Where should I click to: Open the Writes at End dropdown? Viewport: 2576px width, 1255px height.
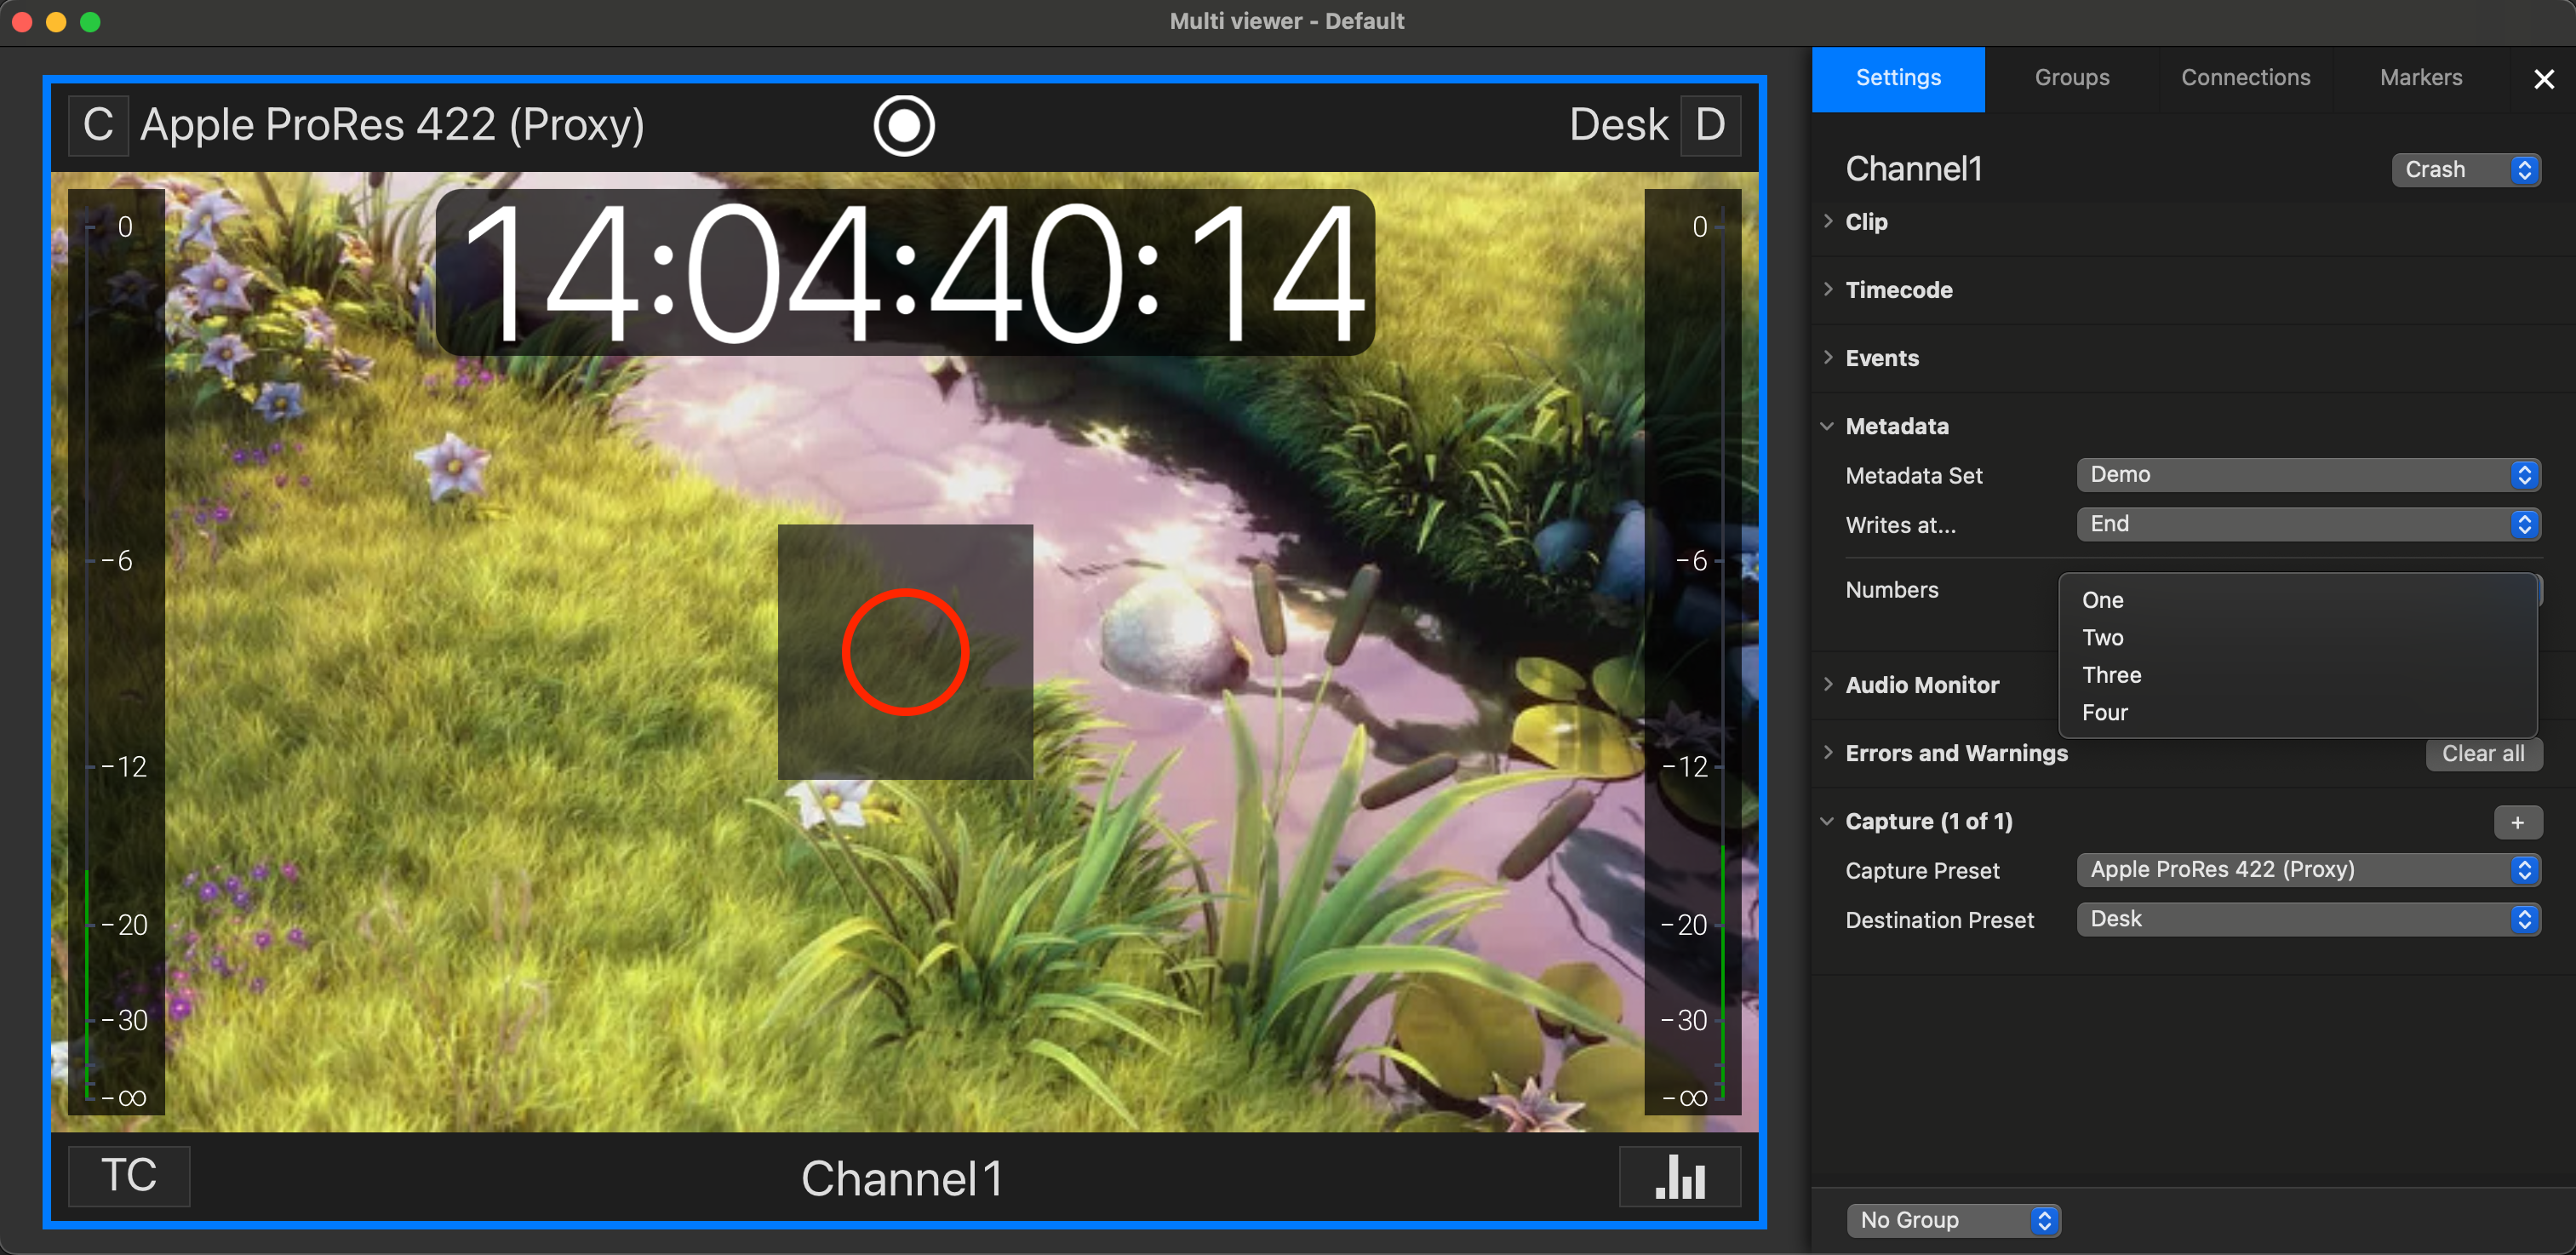(x=2308, y=524)
